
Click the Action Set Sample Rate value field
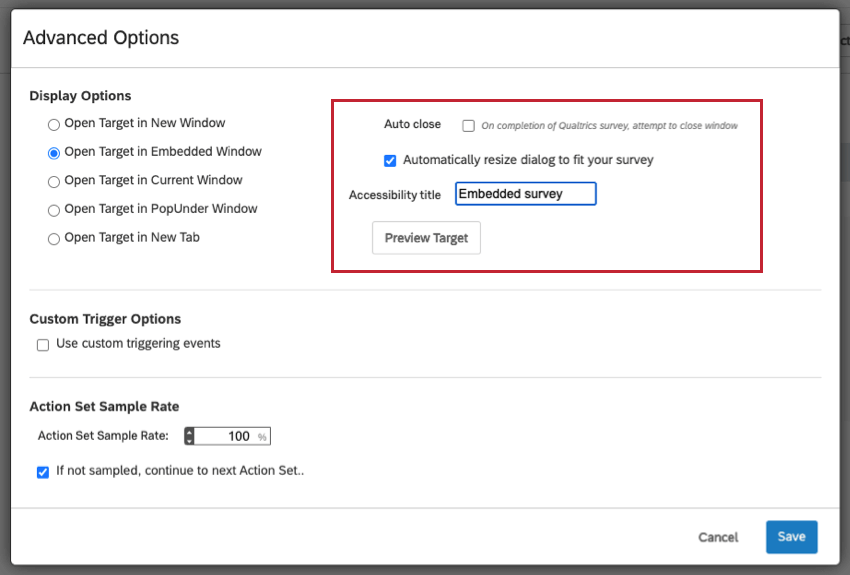[x=226, y=436]
